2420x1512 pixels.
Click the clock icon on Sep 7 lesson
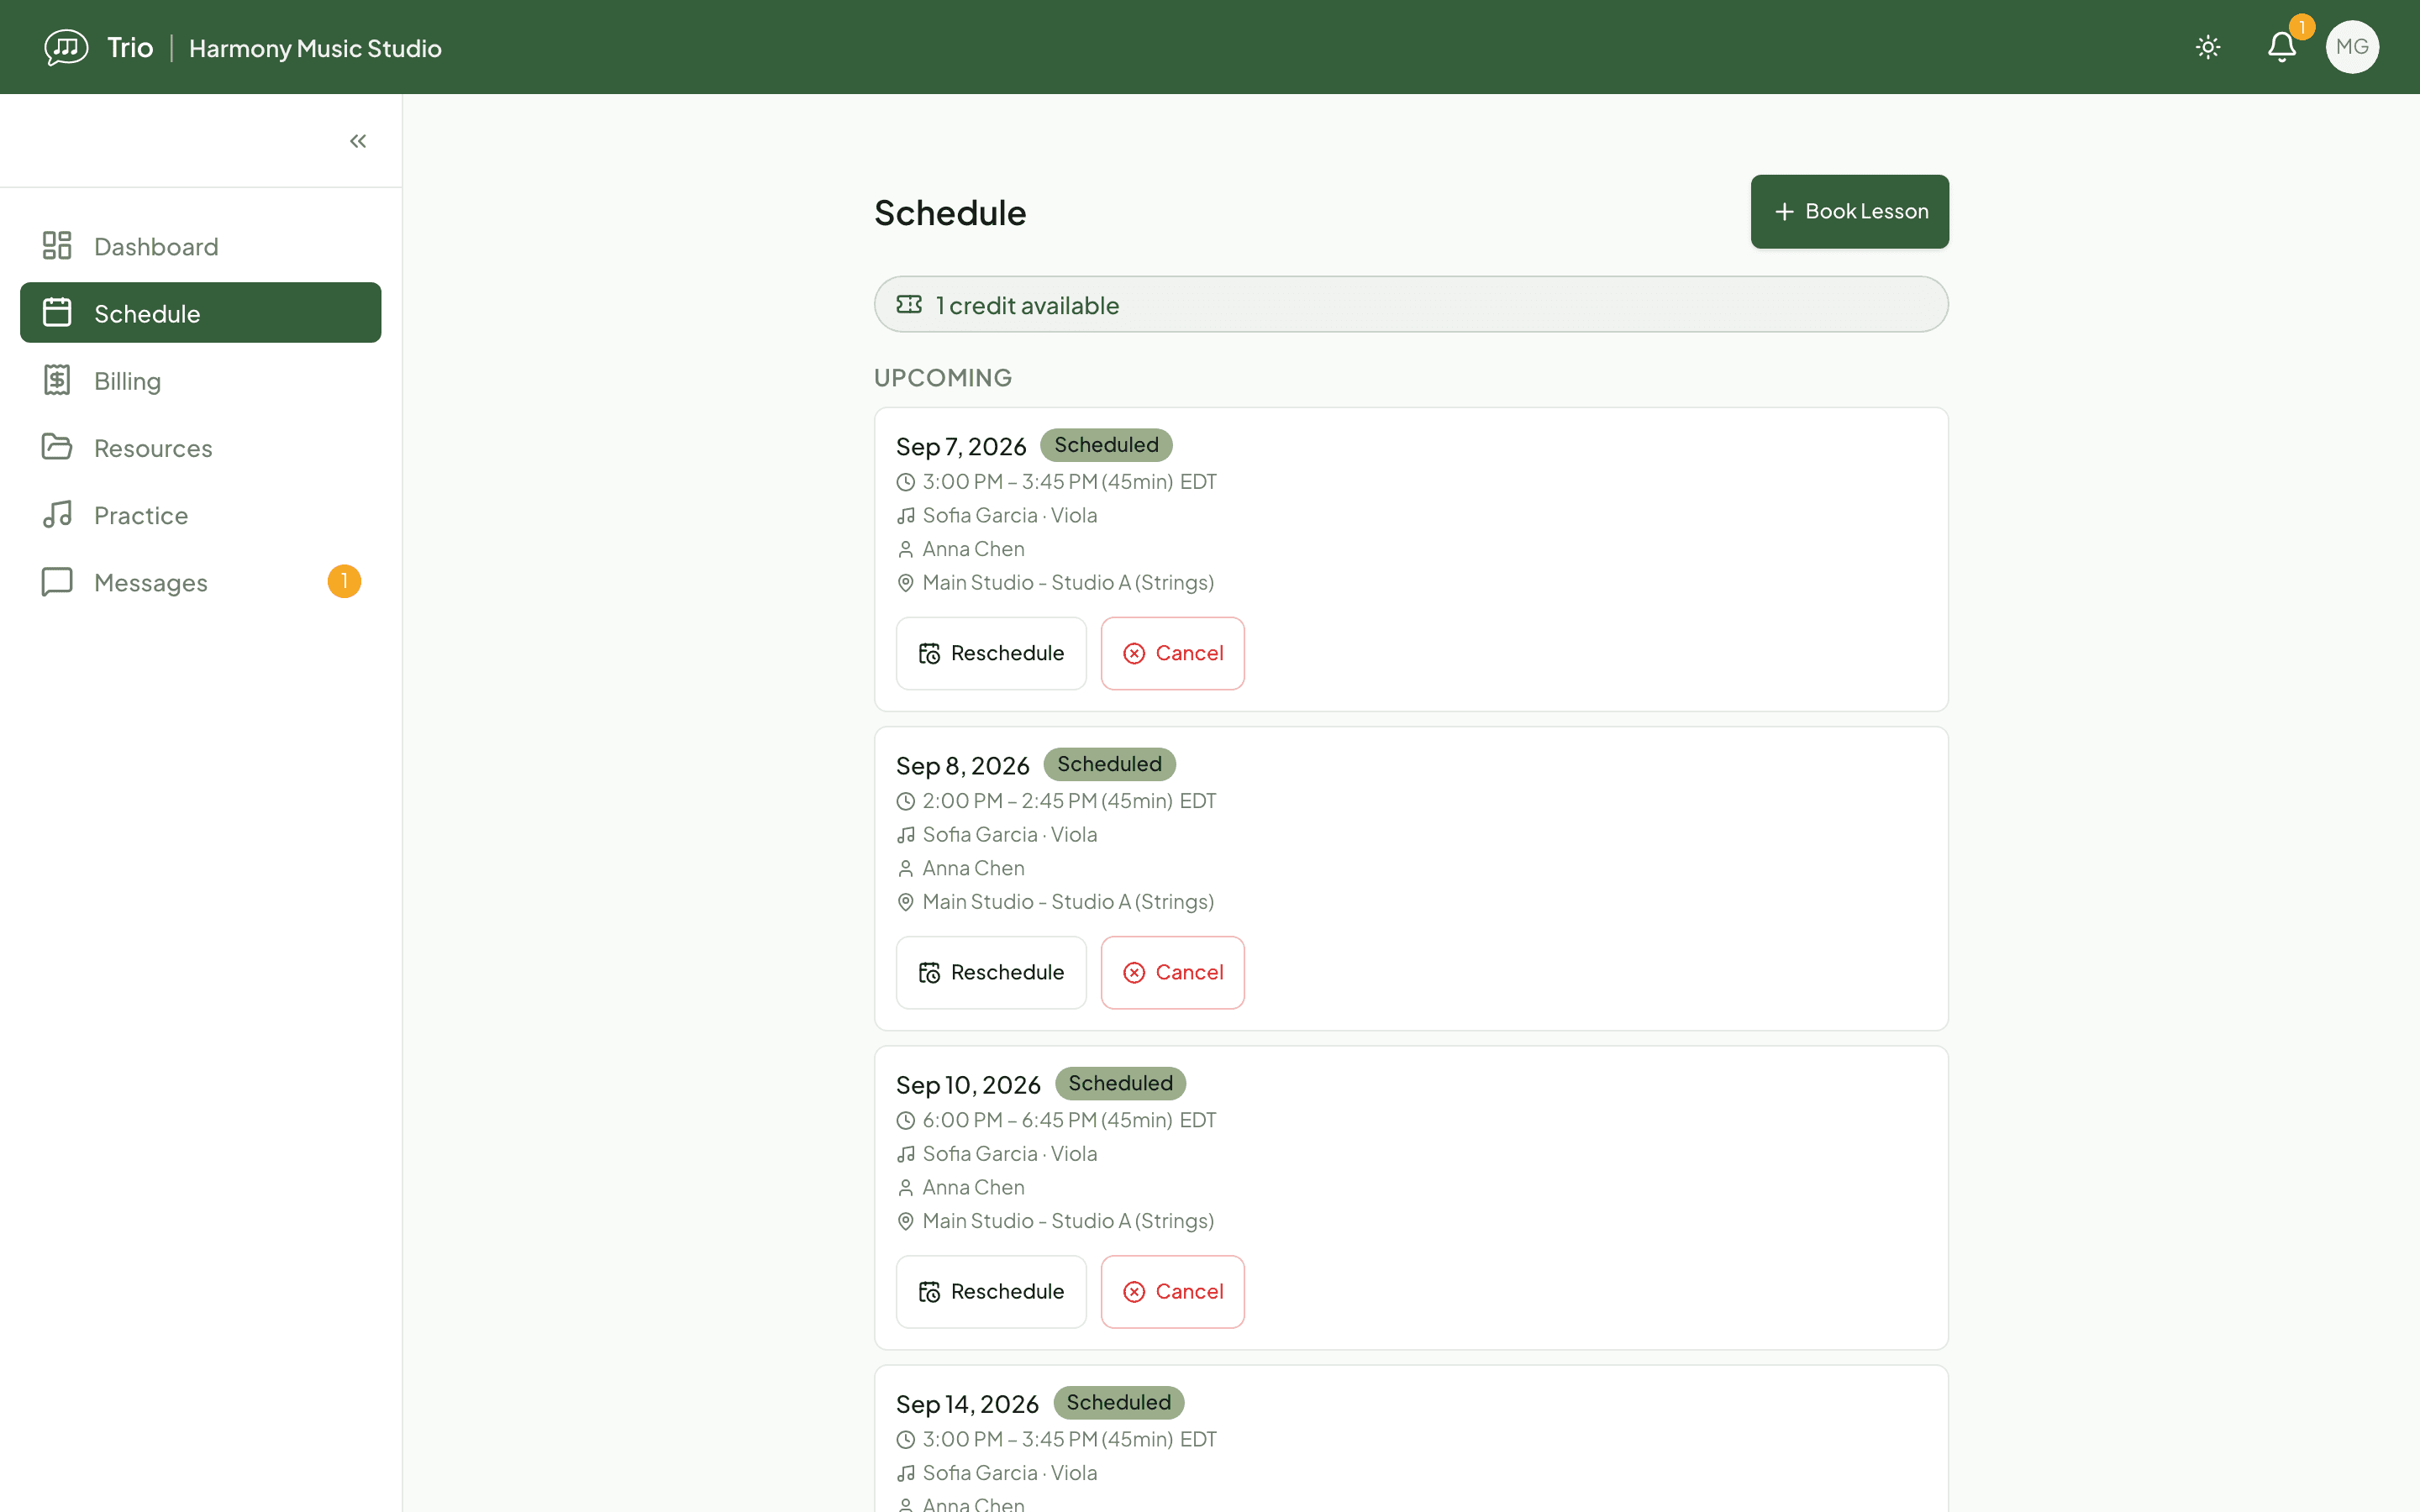pyautogui.click(x=905, y=482)
